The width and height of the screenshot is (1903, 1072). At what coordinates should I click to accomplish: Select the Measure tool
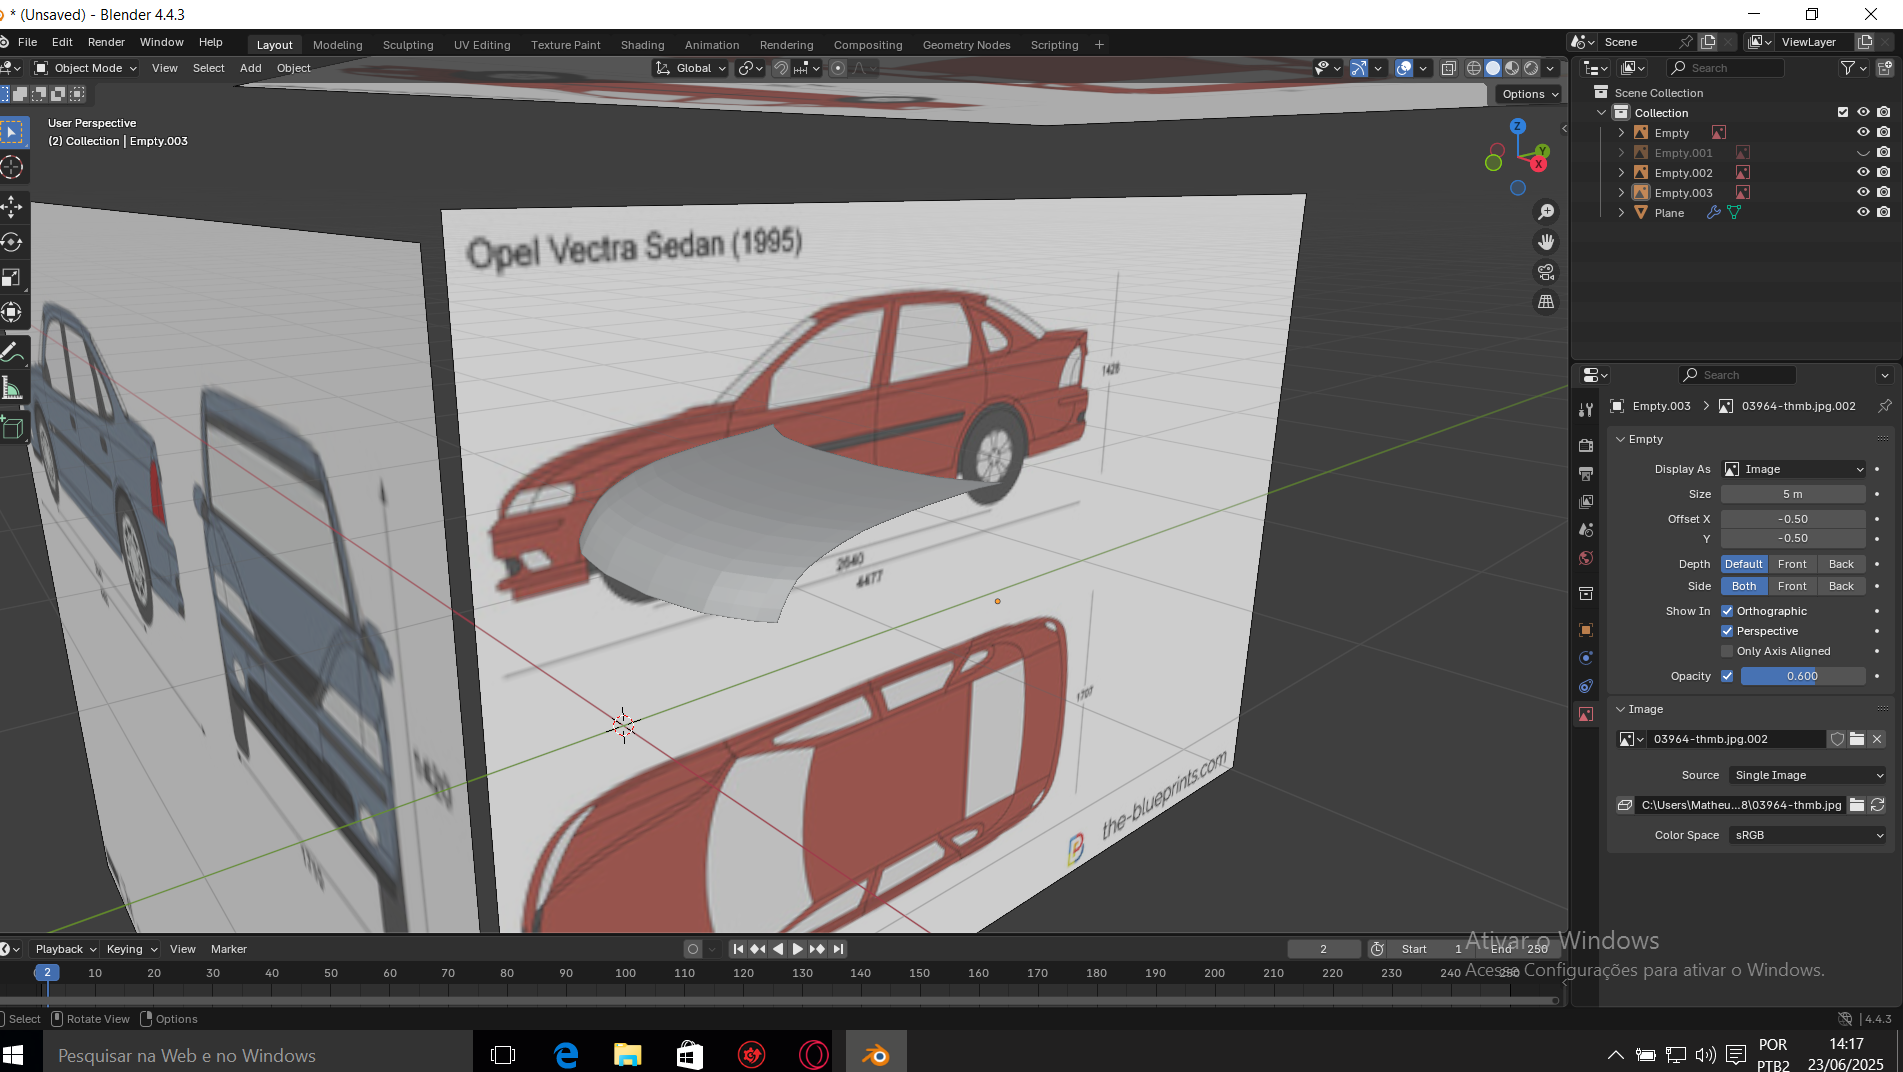pyautogui.click(x=12, y=388)
